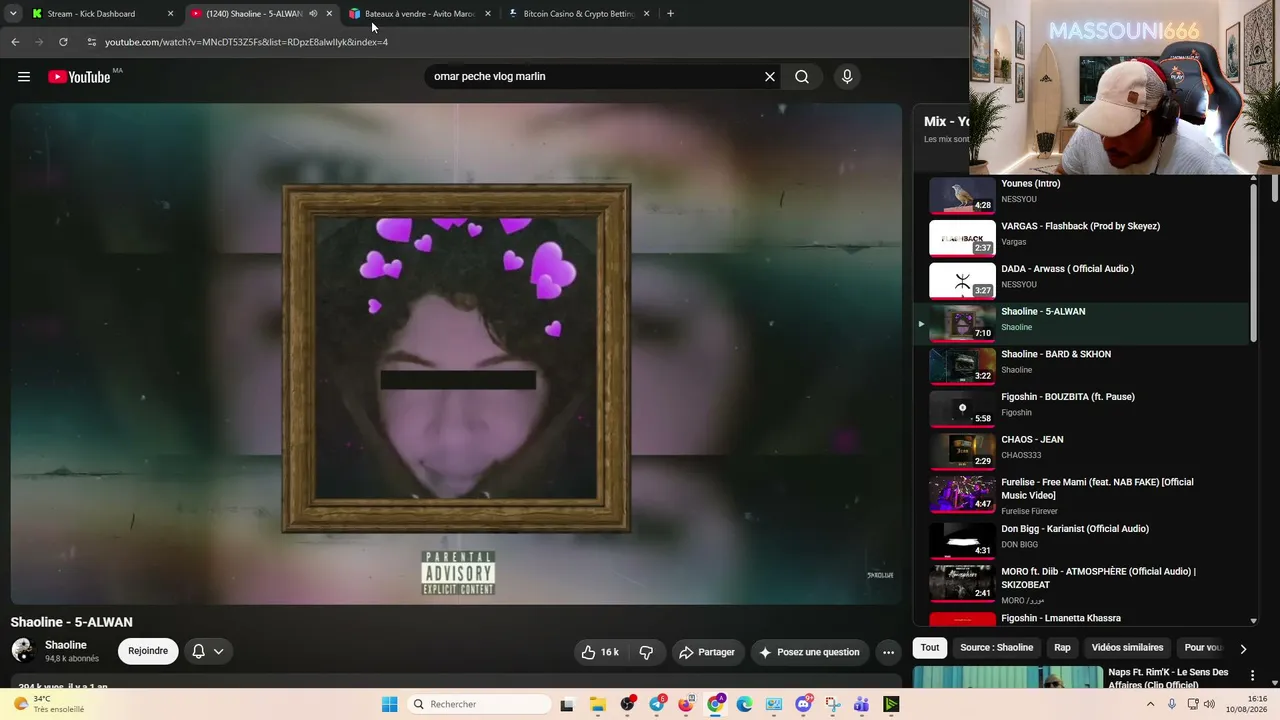Mute the audio playing YouTube tab

(x=313, y=14)
